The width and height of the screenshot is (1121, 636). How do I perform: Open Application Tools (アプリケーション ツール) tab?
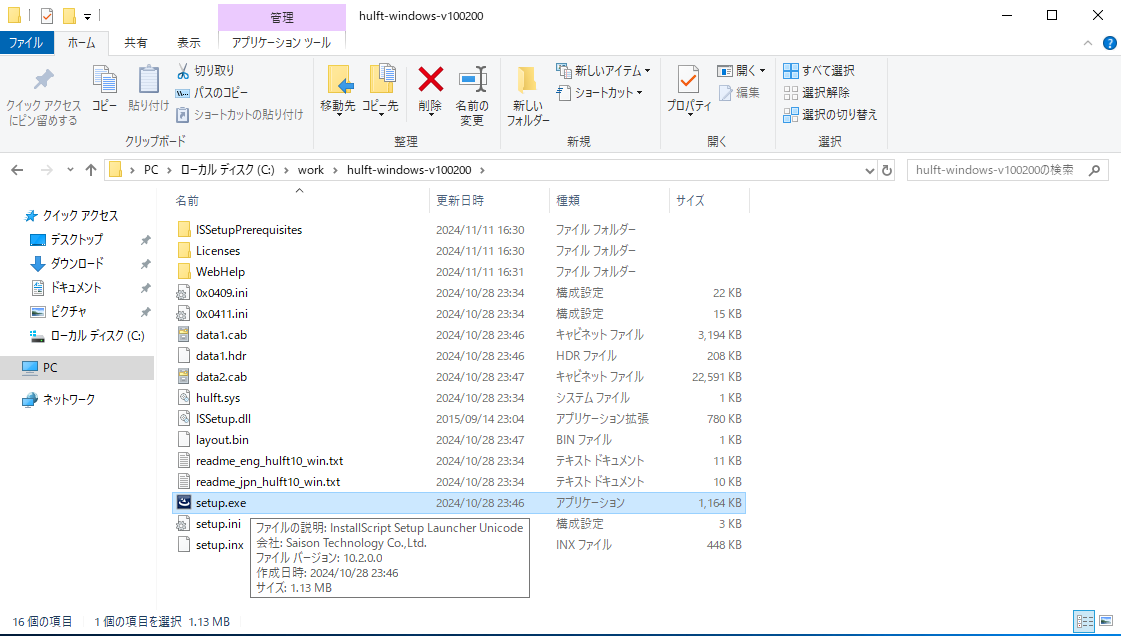[282, 43]
